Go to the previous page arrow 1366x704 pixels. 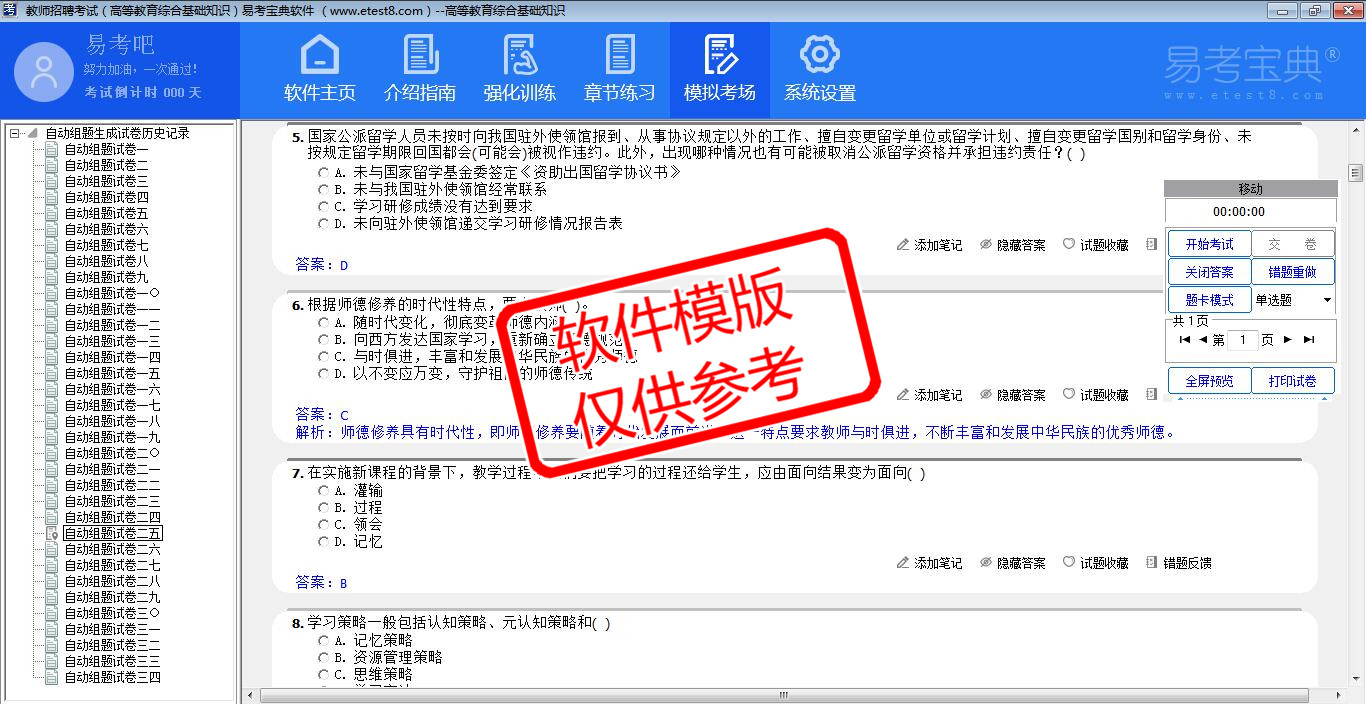pos(1203,340)
